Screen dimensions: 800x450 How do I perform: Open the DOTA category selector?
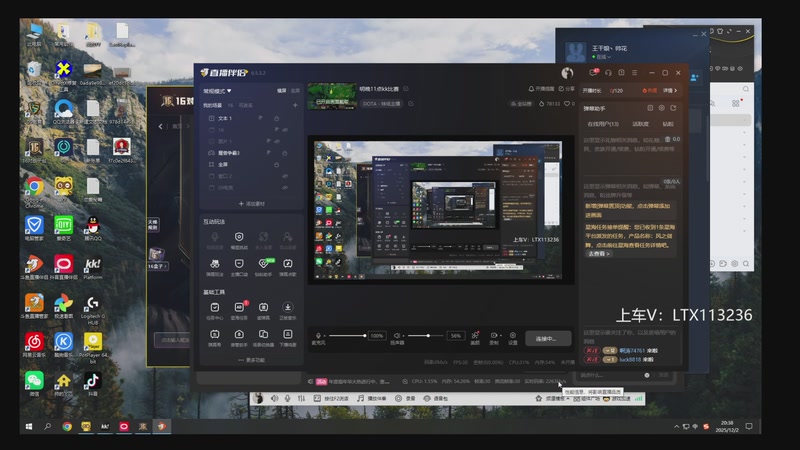(381, 104)
